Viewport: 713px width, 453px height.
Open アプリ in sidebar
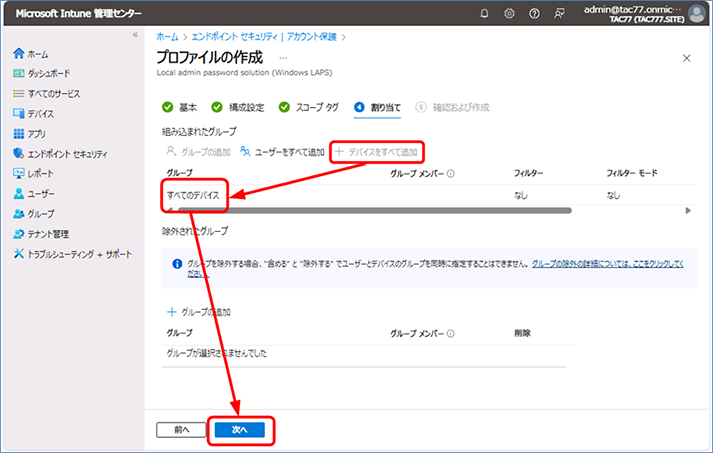point(30,134)
